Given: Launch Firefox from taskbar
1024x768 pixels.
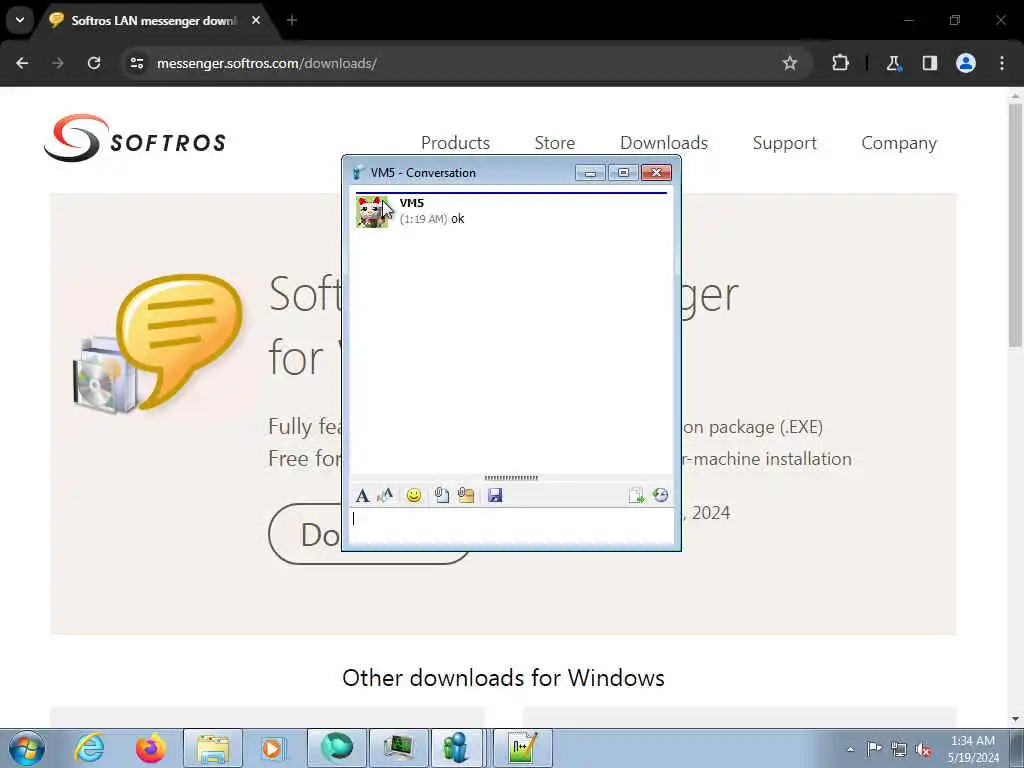Looking at the screenshot, I should click(x=151, y=748).
